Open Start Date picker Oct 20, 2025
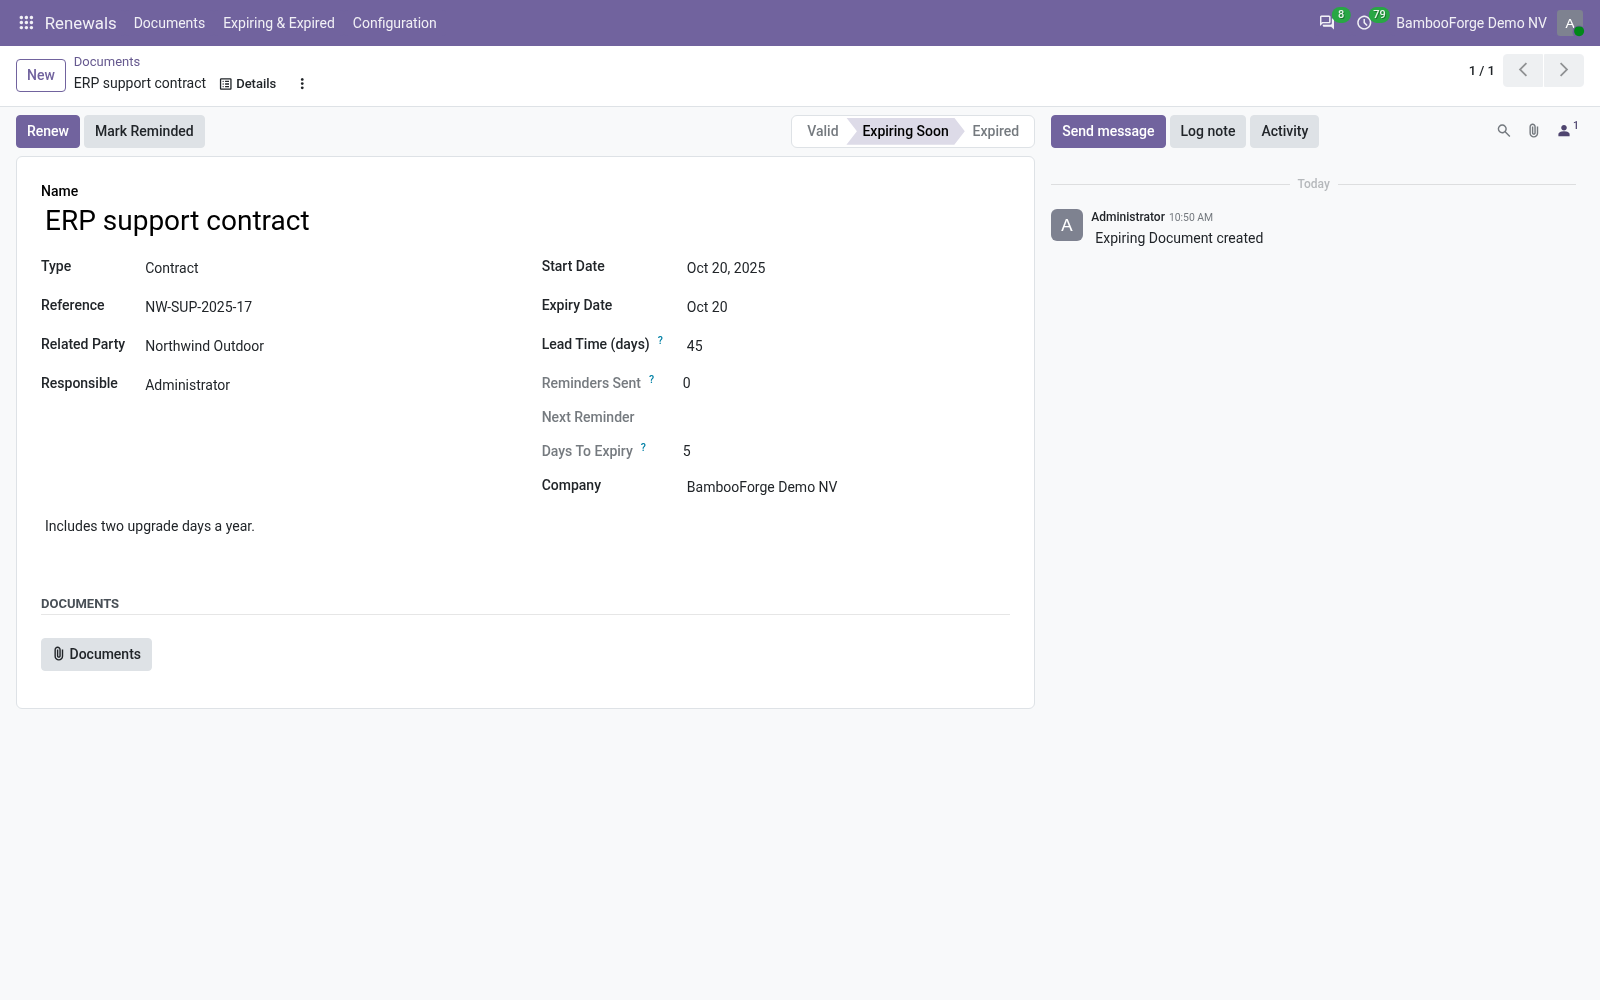 point(846,268)
